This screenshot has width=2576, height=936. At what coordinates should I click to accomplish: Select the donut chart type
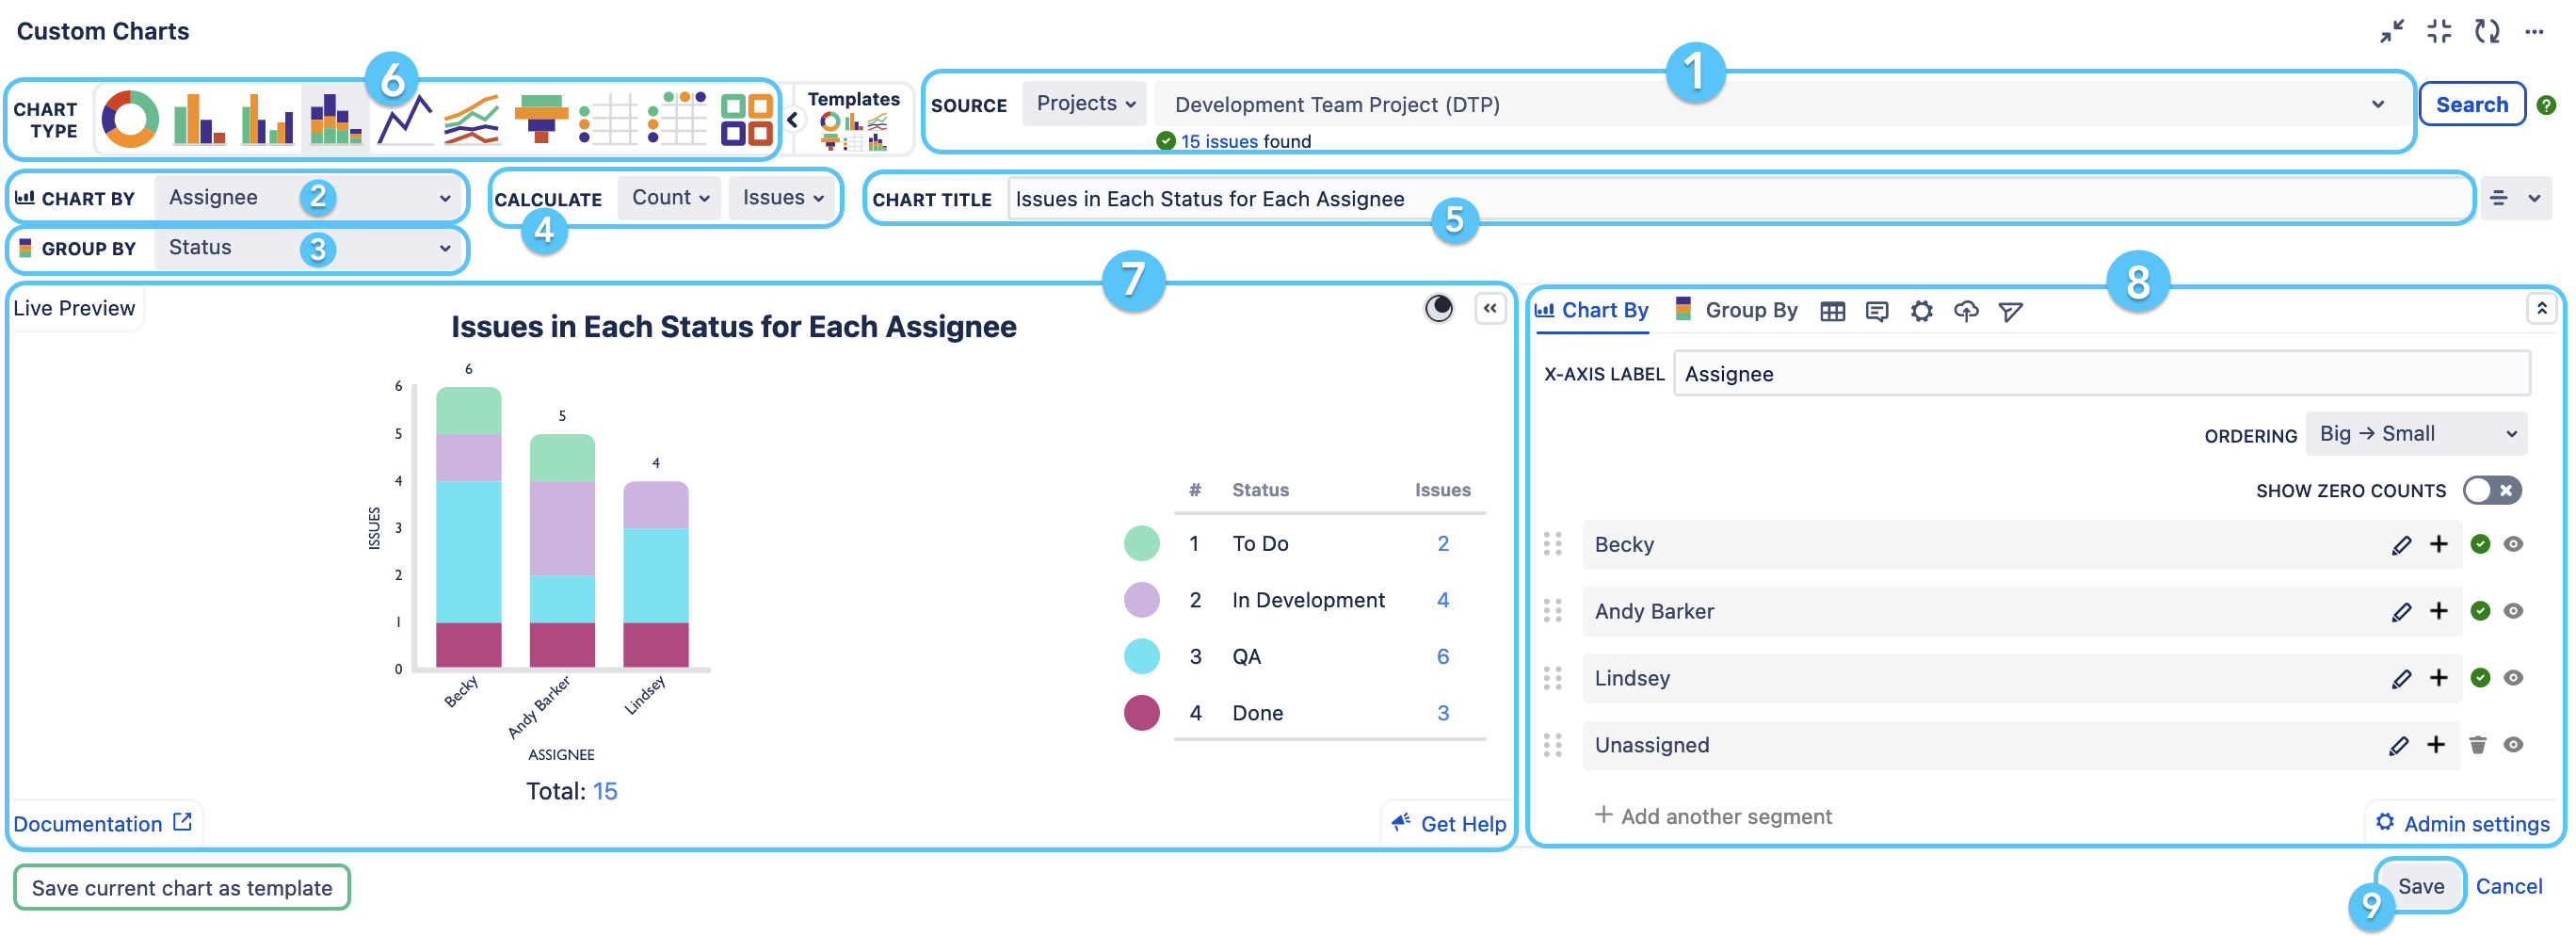tap(130, 119)
